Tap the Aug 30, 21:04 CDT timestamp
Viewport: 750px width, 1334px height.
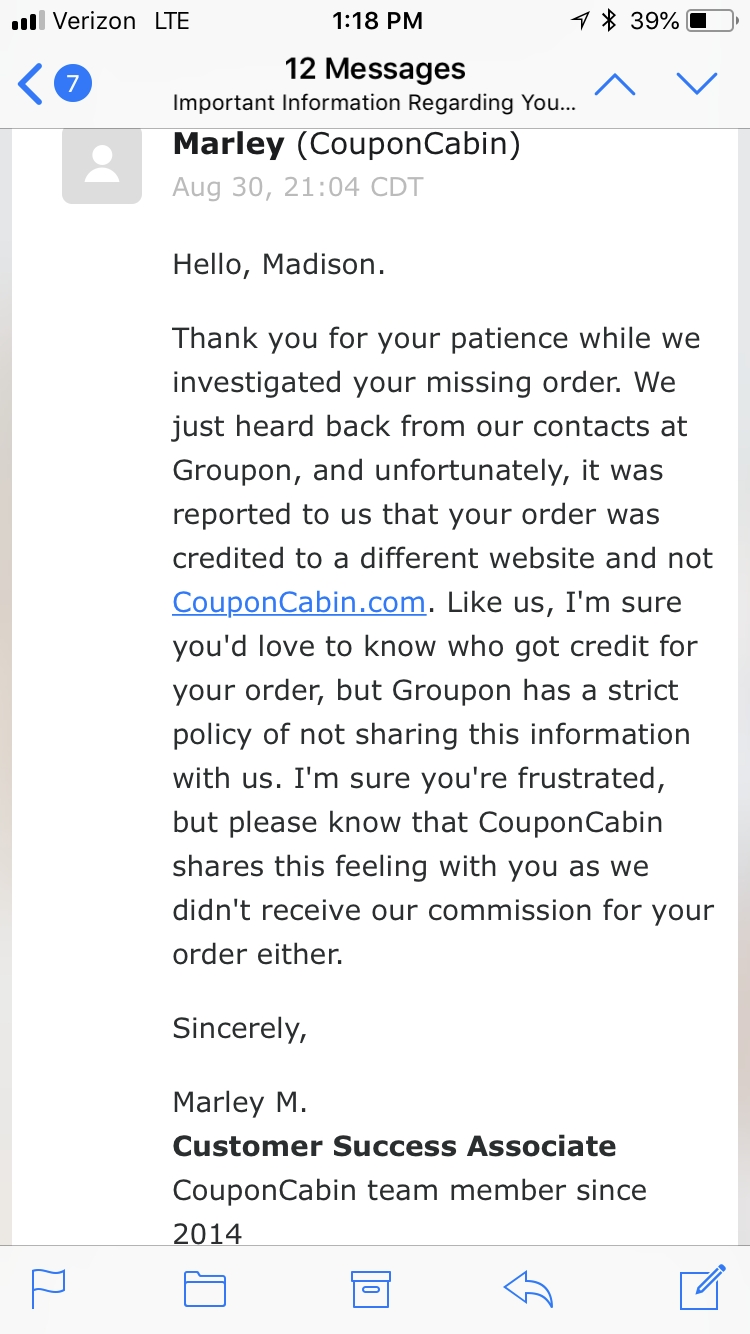coord(298,187)
